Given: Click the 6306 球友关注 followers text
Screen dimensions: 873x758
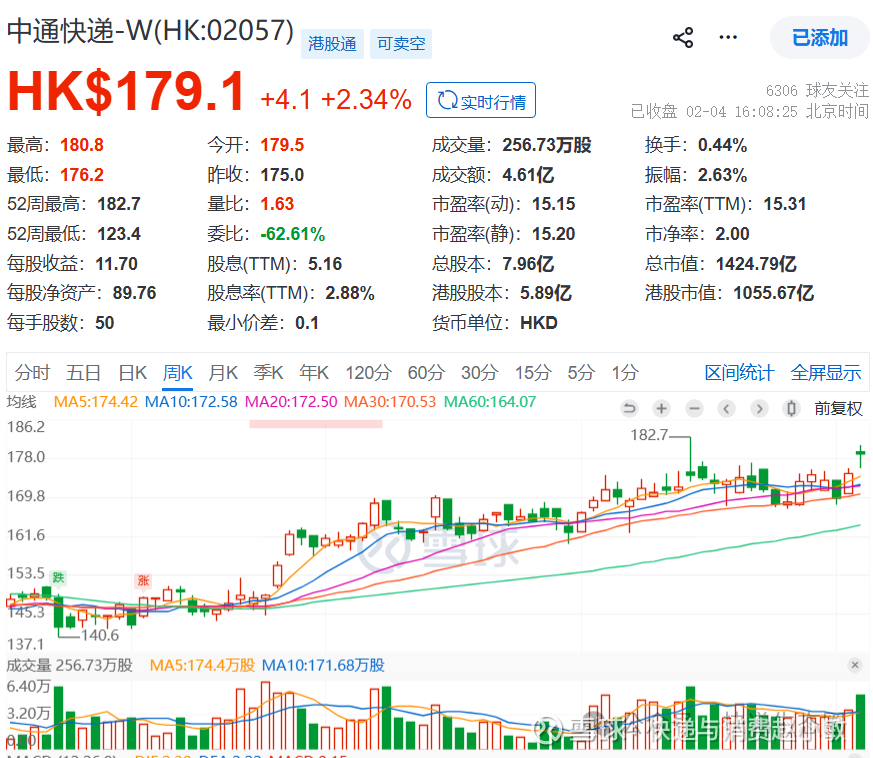Looking at the screenshot, I should tap(817, 90).
